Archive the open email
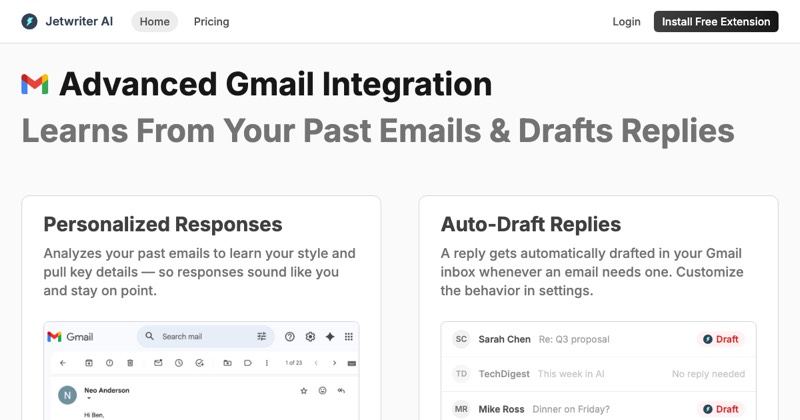Image resolution: width=800 pixels, height=420 pixels. [x=89, y=363]
